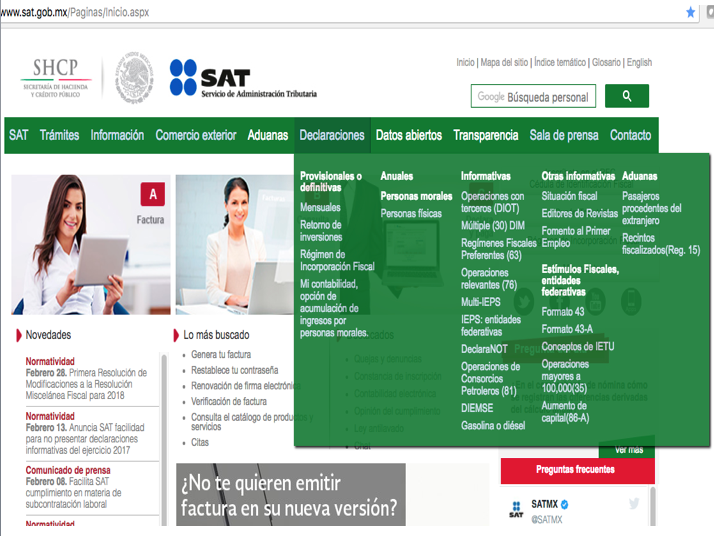
Task: Open Regímenes Fiscales Preferentes (63)
Action: tap(499, 249)
